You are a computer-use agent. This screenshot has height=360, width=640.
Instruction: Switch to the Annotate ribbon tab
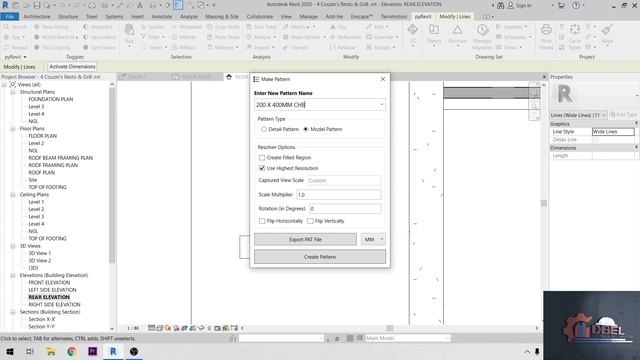162,17
